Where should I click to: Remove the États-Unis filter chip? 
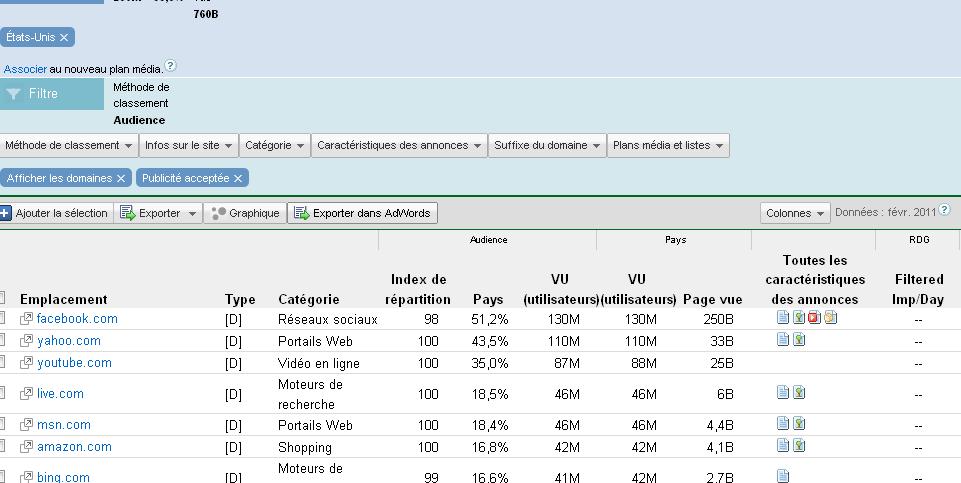64,37
